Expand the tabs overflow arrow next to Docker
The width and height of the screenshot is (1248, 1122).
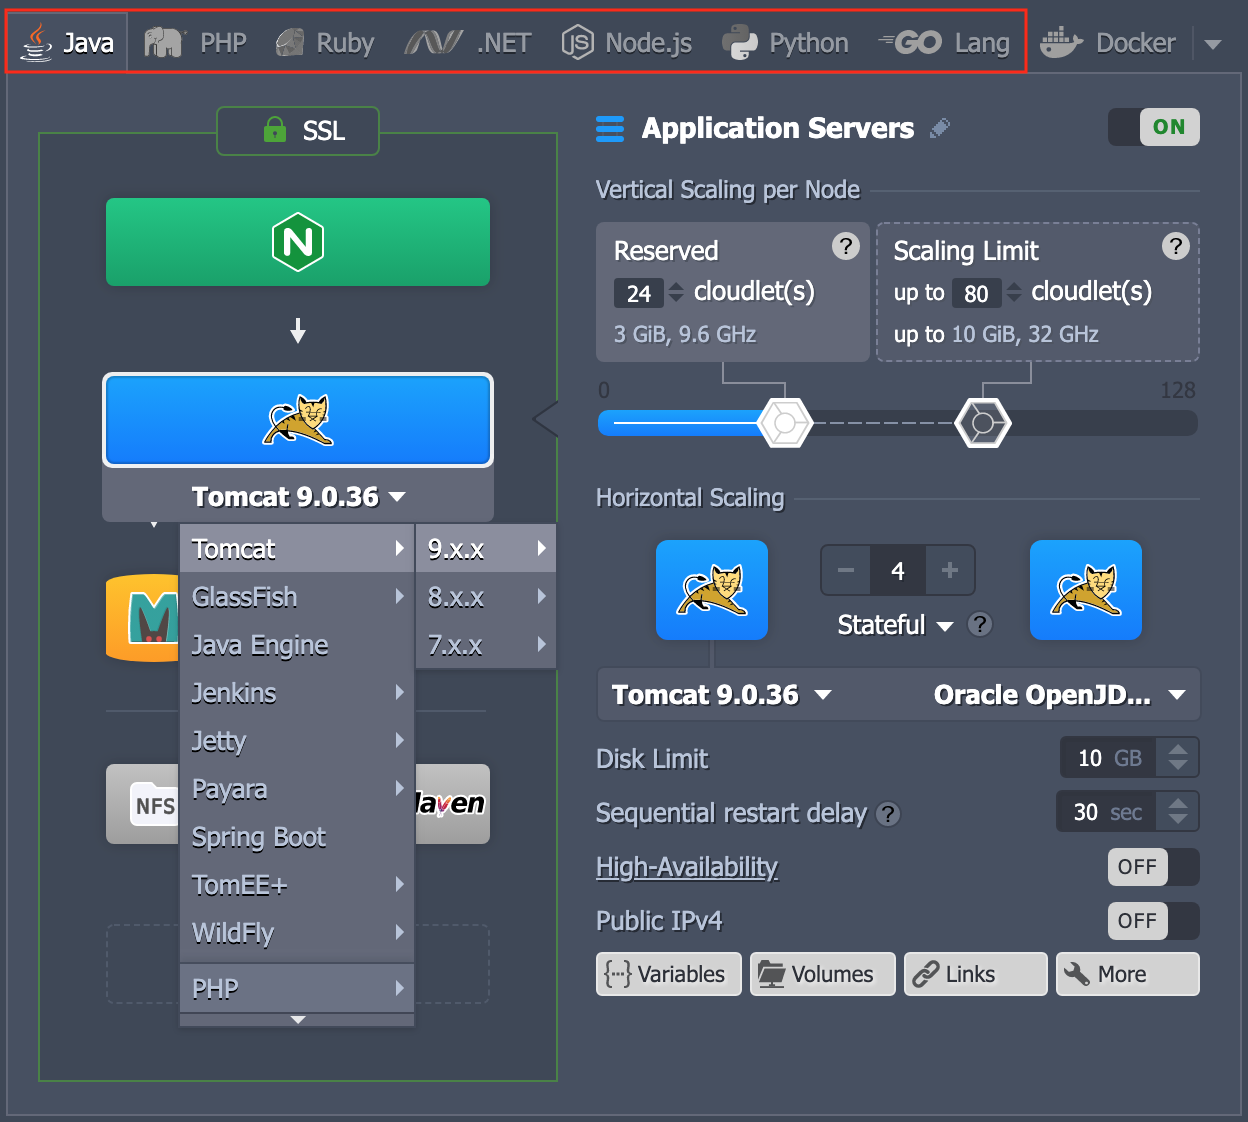click(x=1213, y=44)
